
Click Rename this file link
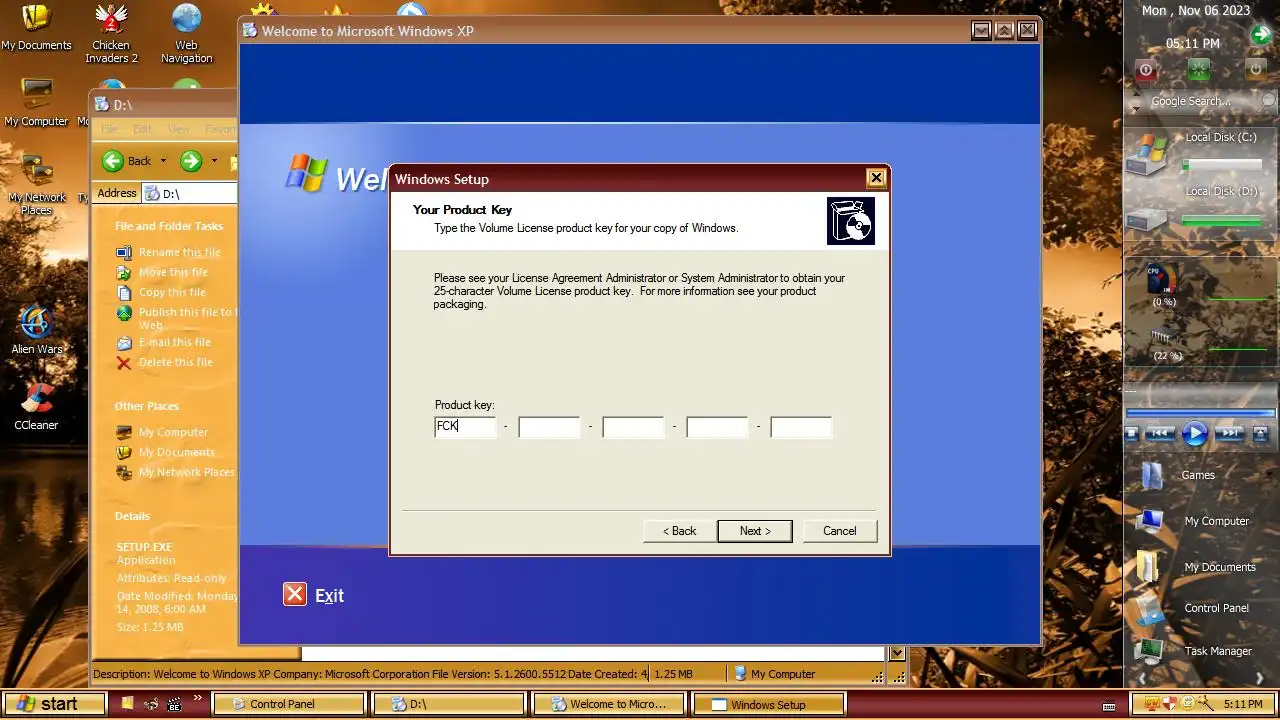click(x=180, y=252)
